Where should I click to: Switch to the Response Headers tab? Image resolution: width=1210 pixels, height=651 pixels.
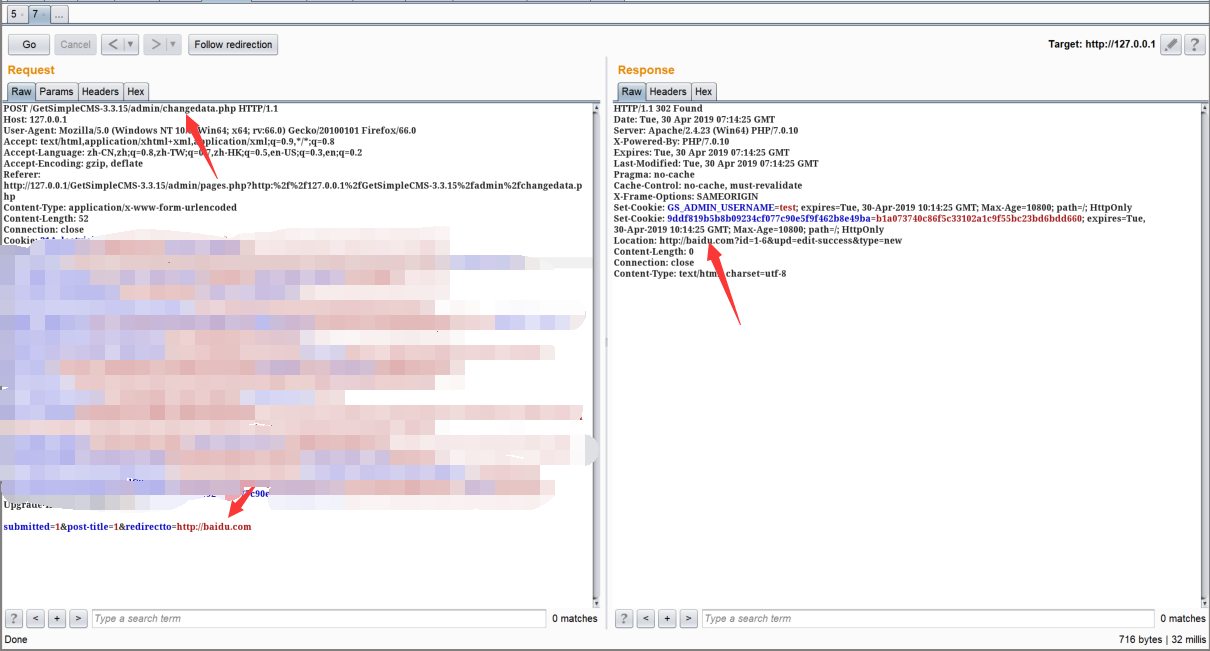668,91
